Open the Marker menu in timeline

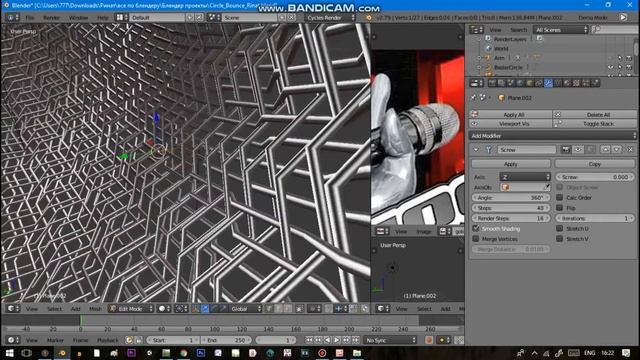pyautogui.click(x=55, y=340)
